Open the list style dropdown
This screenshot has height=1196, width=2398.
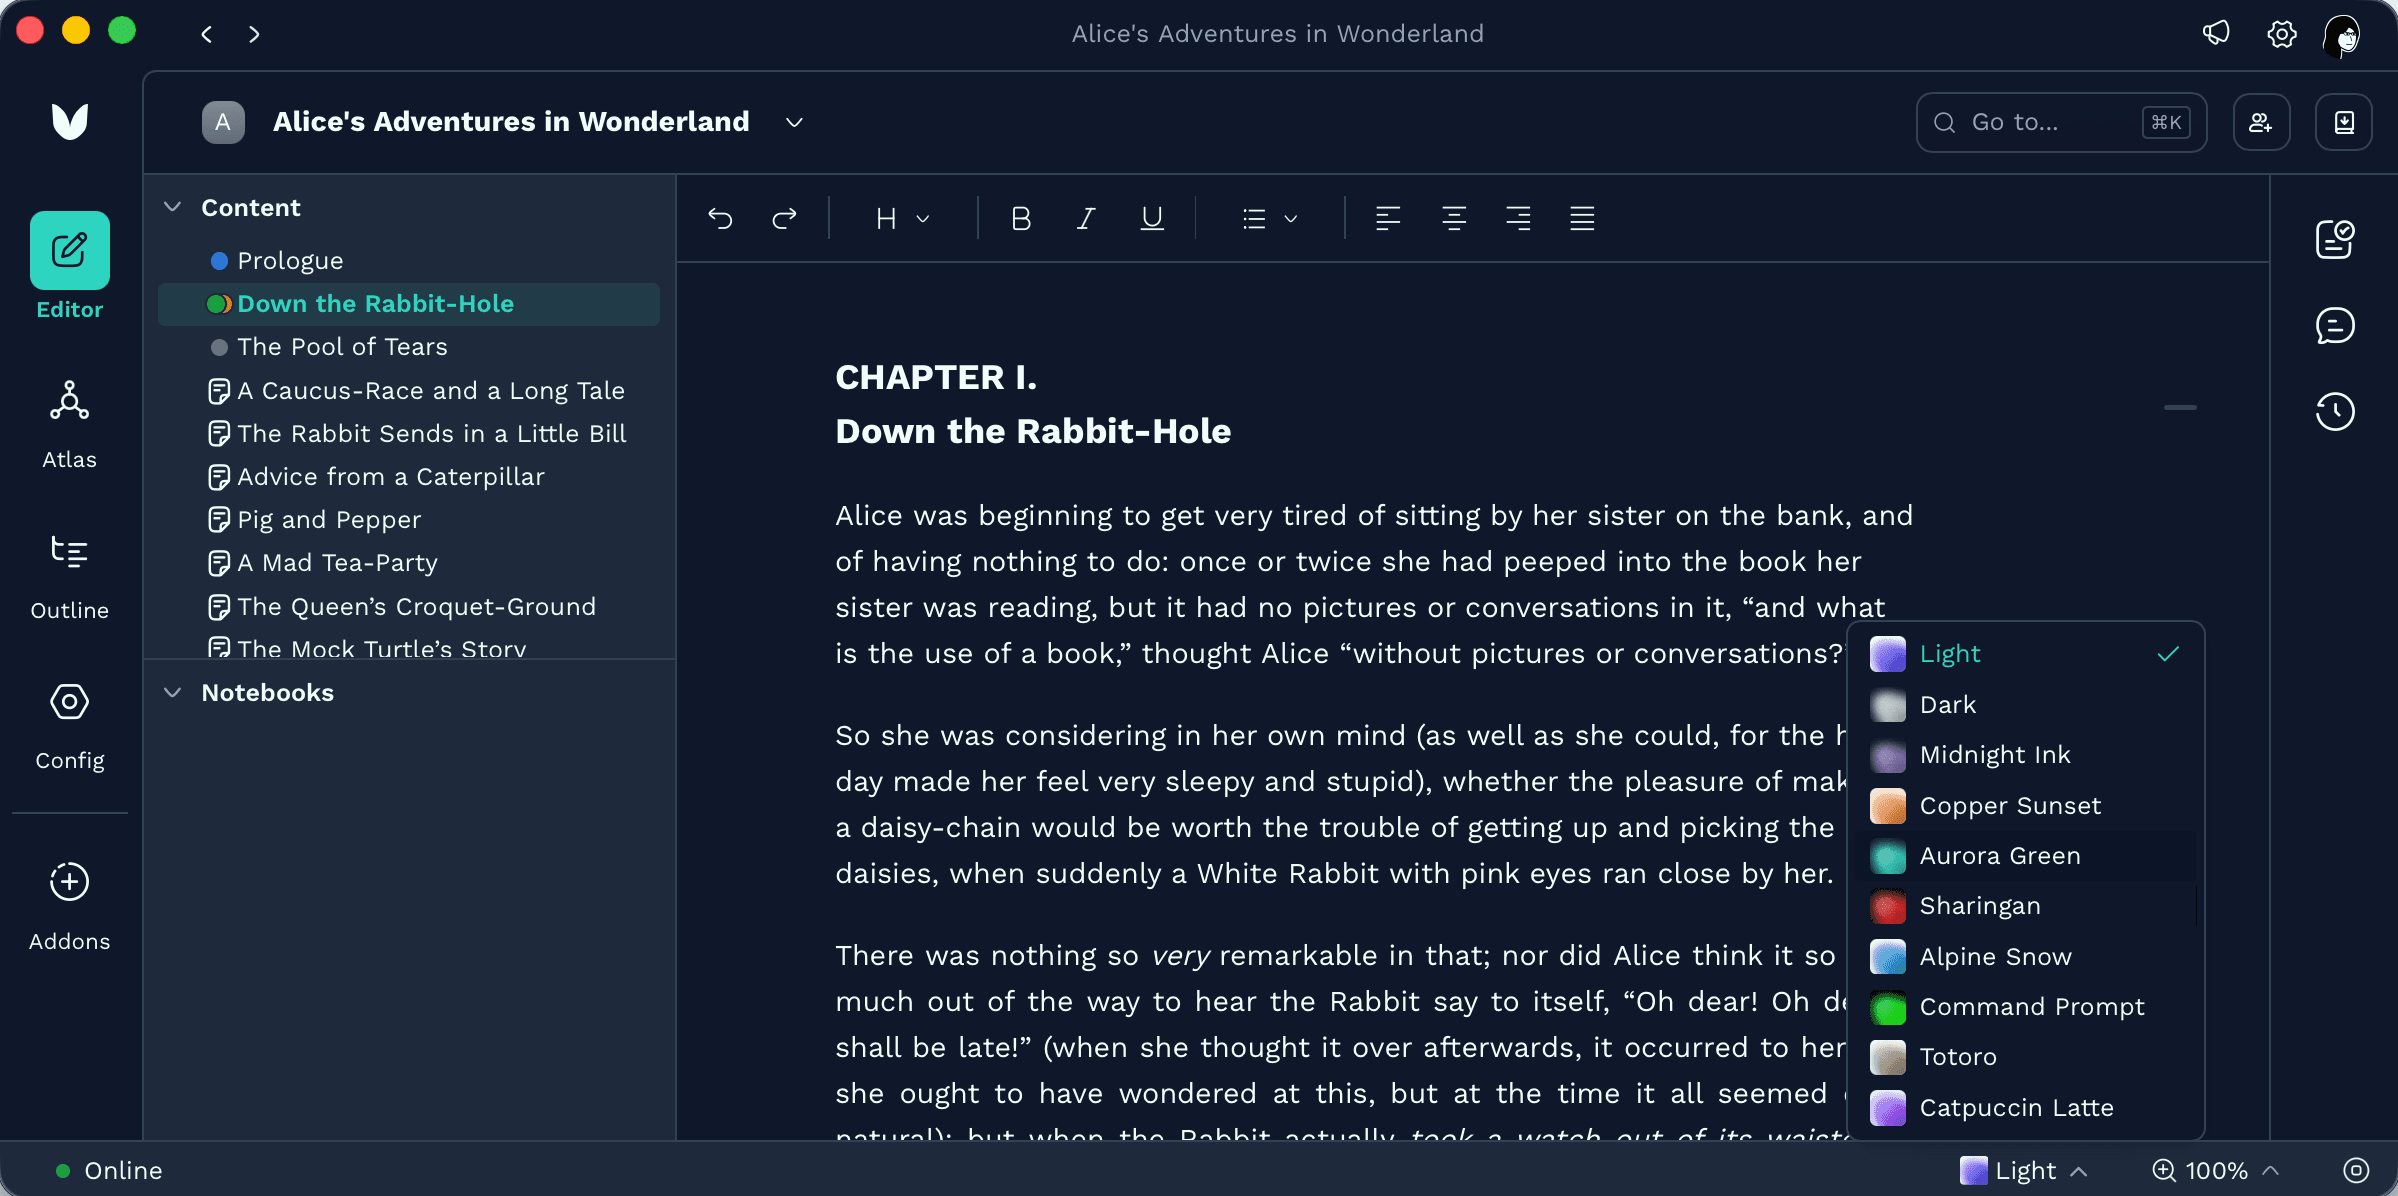point(1269,218)
